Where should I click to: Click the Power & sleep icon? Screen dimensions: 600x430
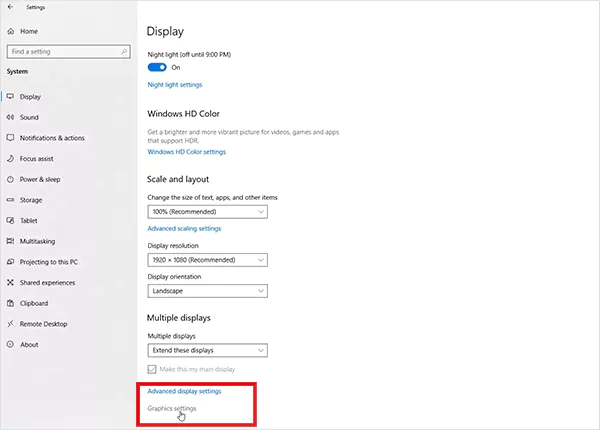tap(10, 179)
